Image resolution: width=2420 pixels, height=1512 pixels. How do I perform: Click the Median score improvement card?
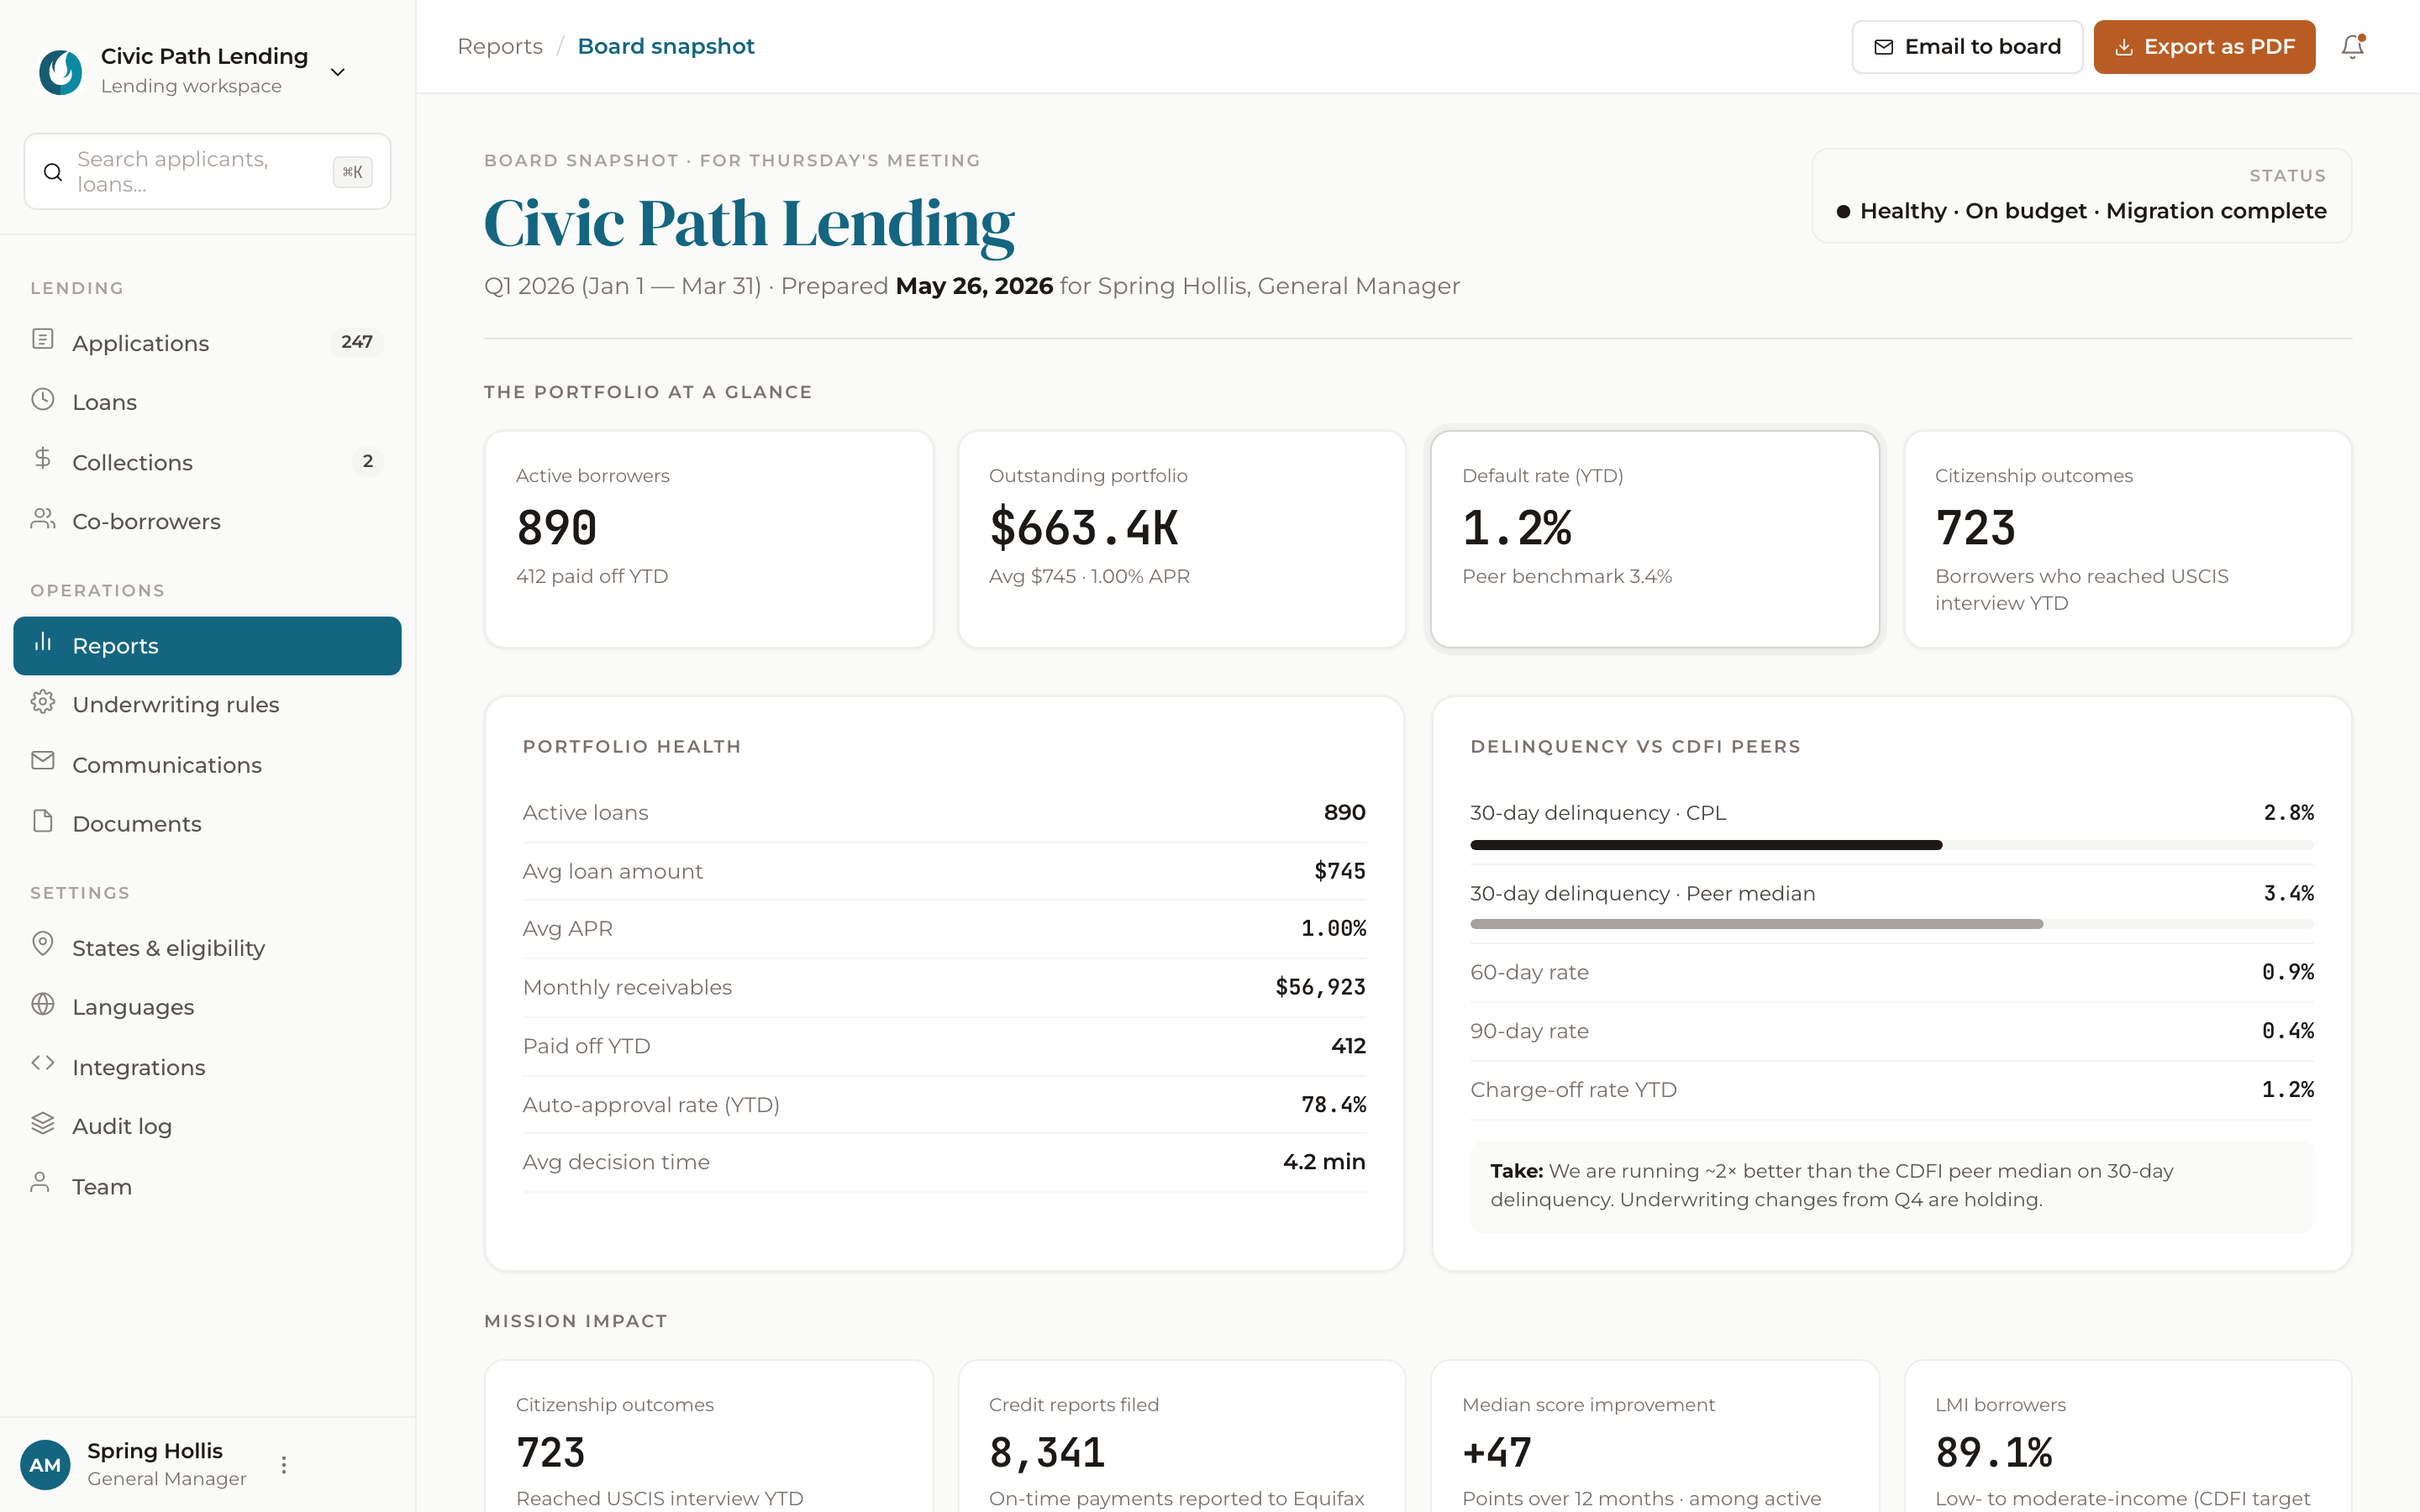(1655, 1436)
